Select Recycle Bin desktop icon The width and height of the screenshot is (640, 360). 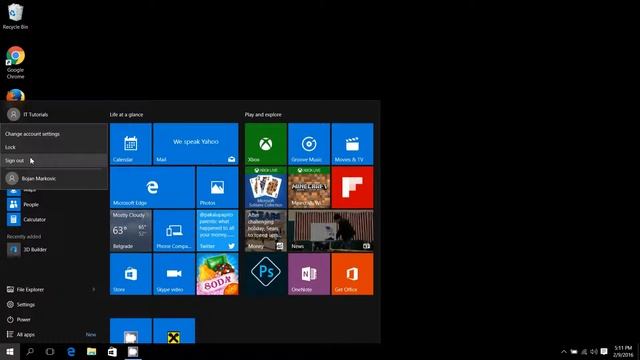15,16
